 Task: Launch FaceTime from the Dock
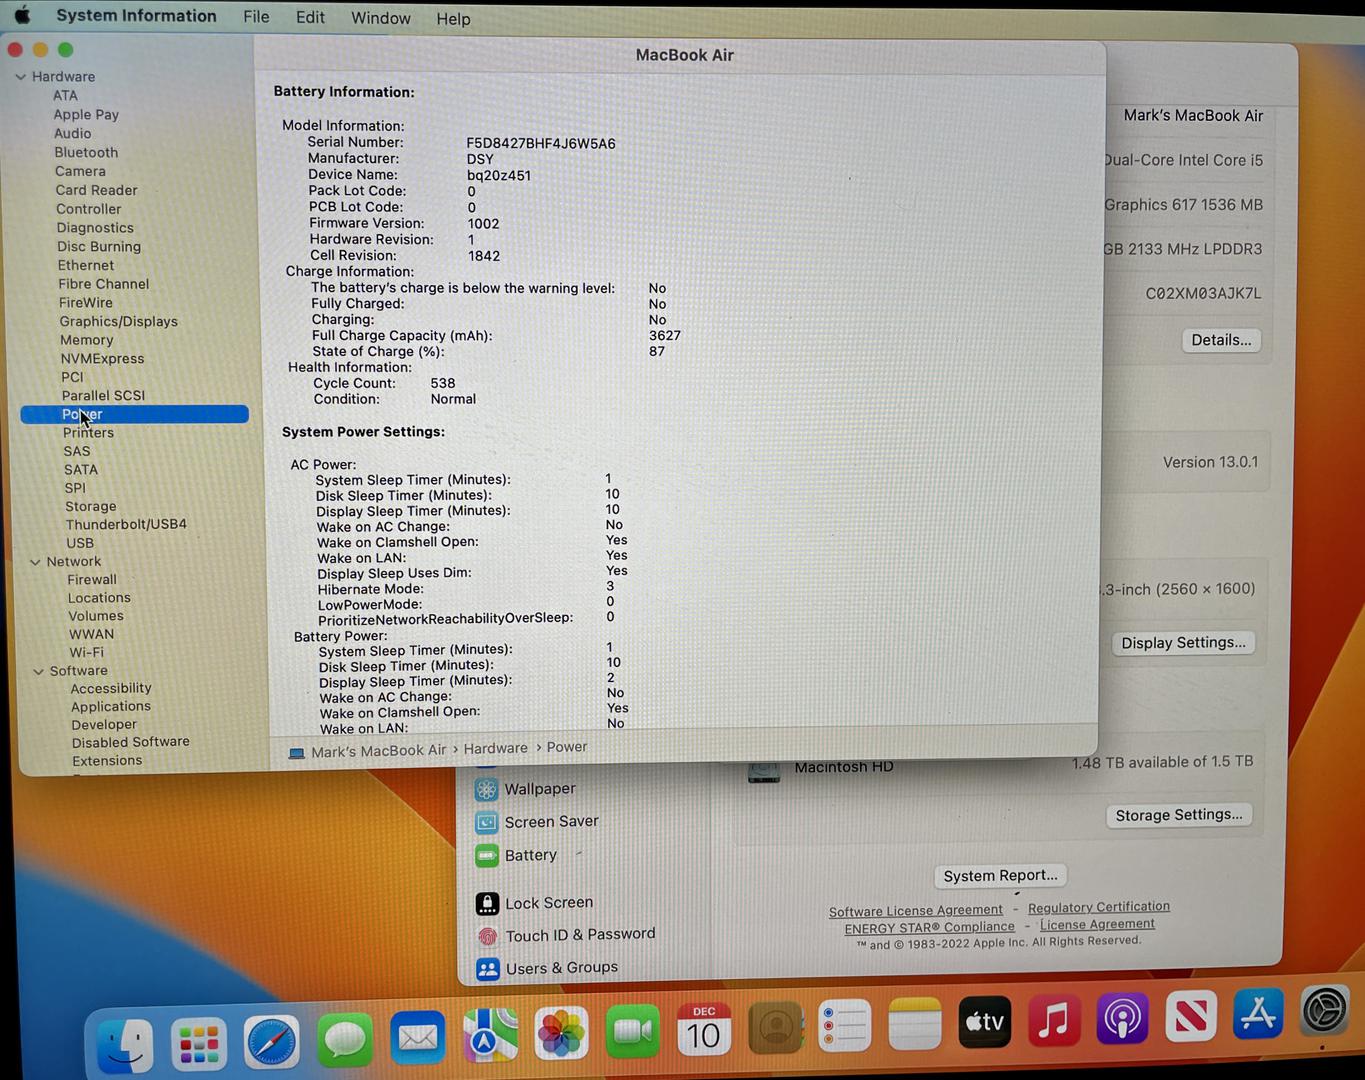pos(632,1032)
